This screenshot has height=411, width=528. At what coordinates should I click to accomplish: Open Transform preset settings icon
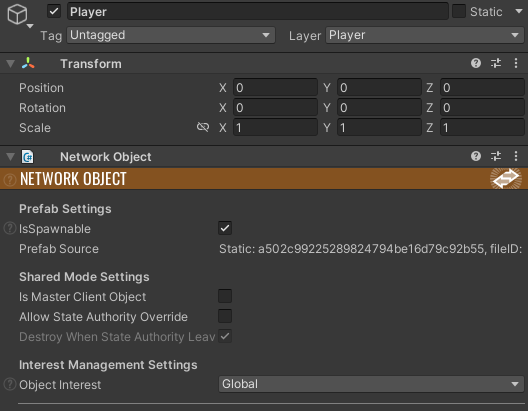496,63
